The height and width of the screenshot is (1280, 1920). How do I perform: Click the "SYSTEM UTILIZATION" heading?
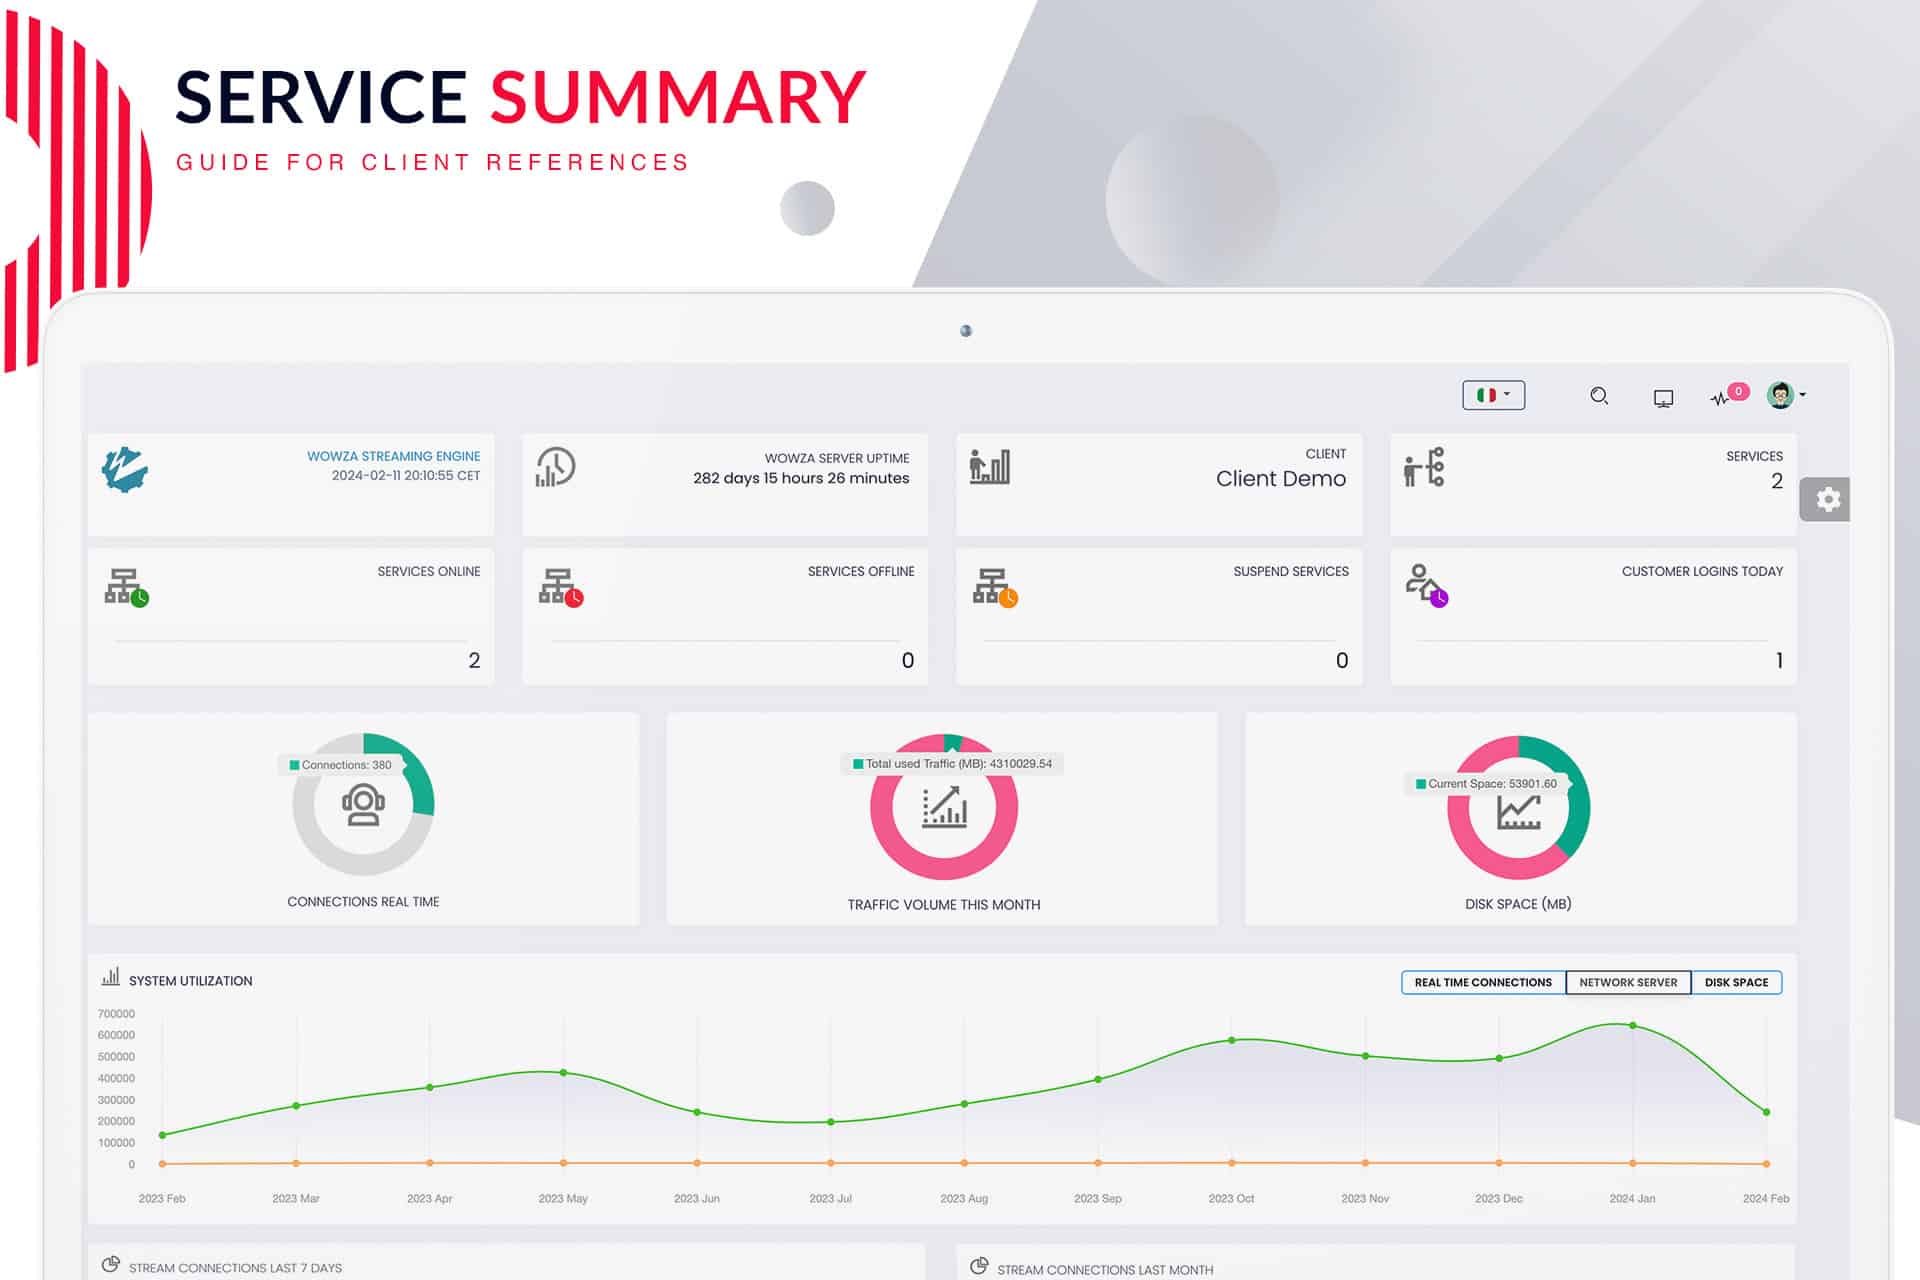[x=190, y=981]
